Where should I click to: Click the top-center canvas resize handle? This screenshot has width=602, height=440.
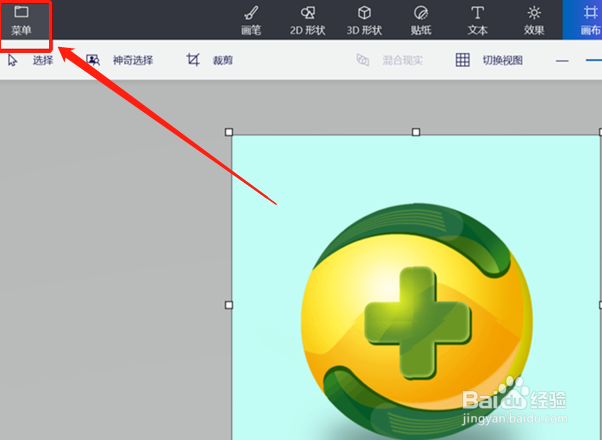[416, 132]
